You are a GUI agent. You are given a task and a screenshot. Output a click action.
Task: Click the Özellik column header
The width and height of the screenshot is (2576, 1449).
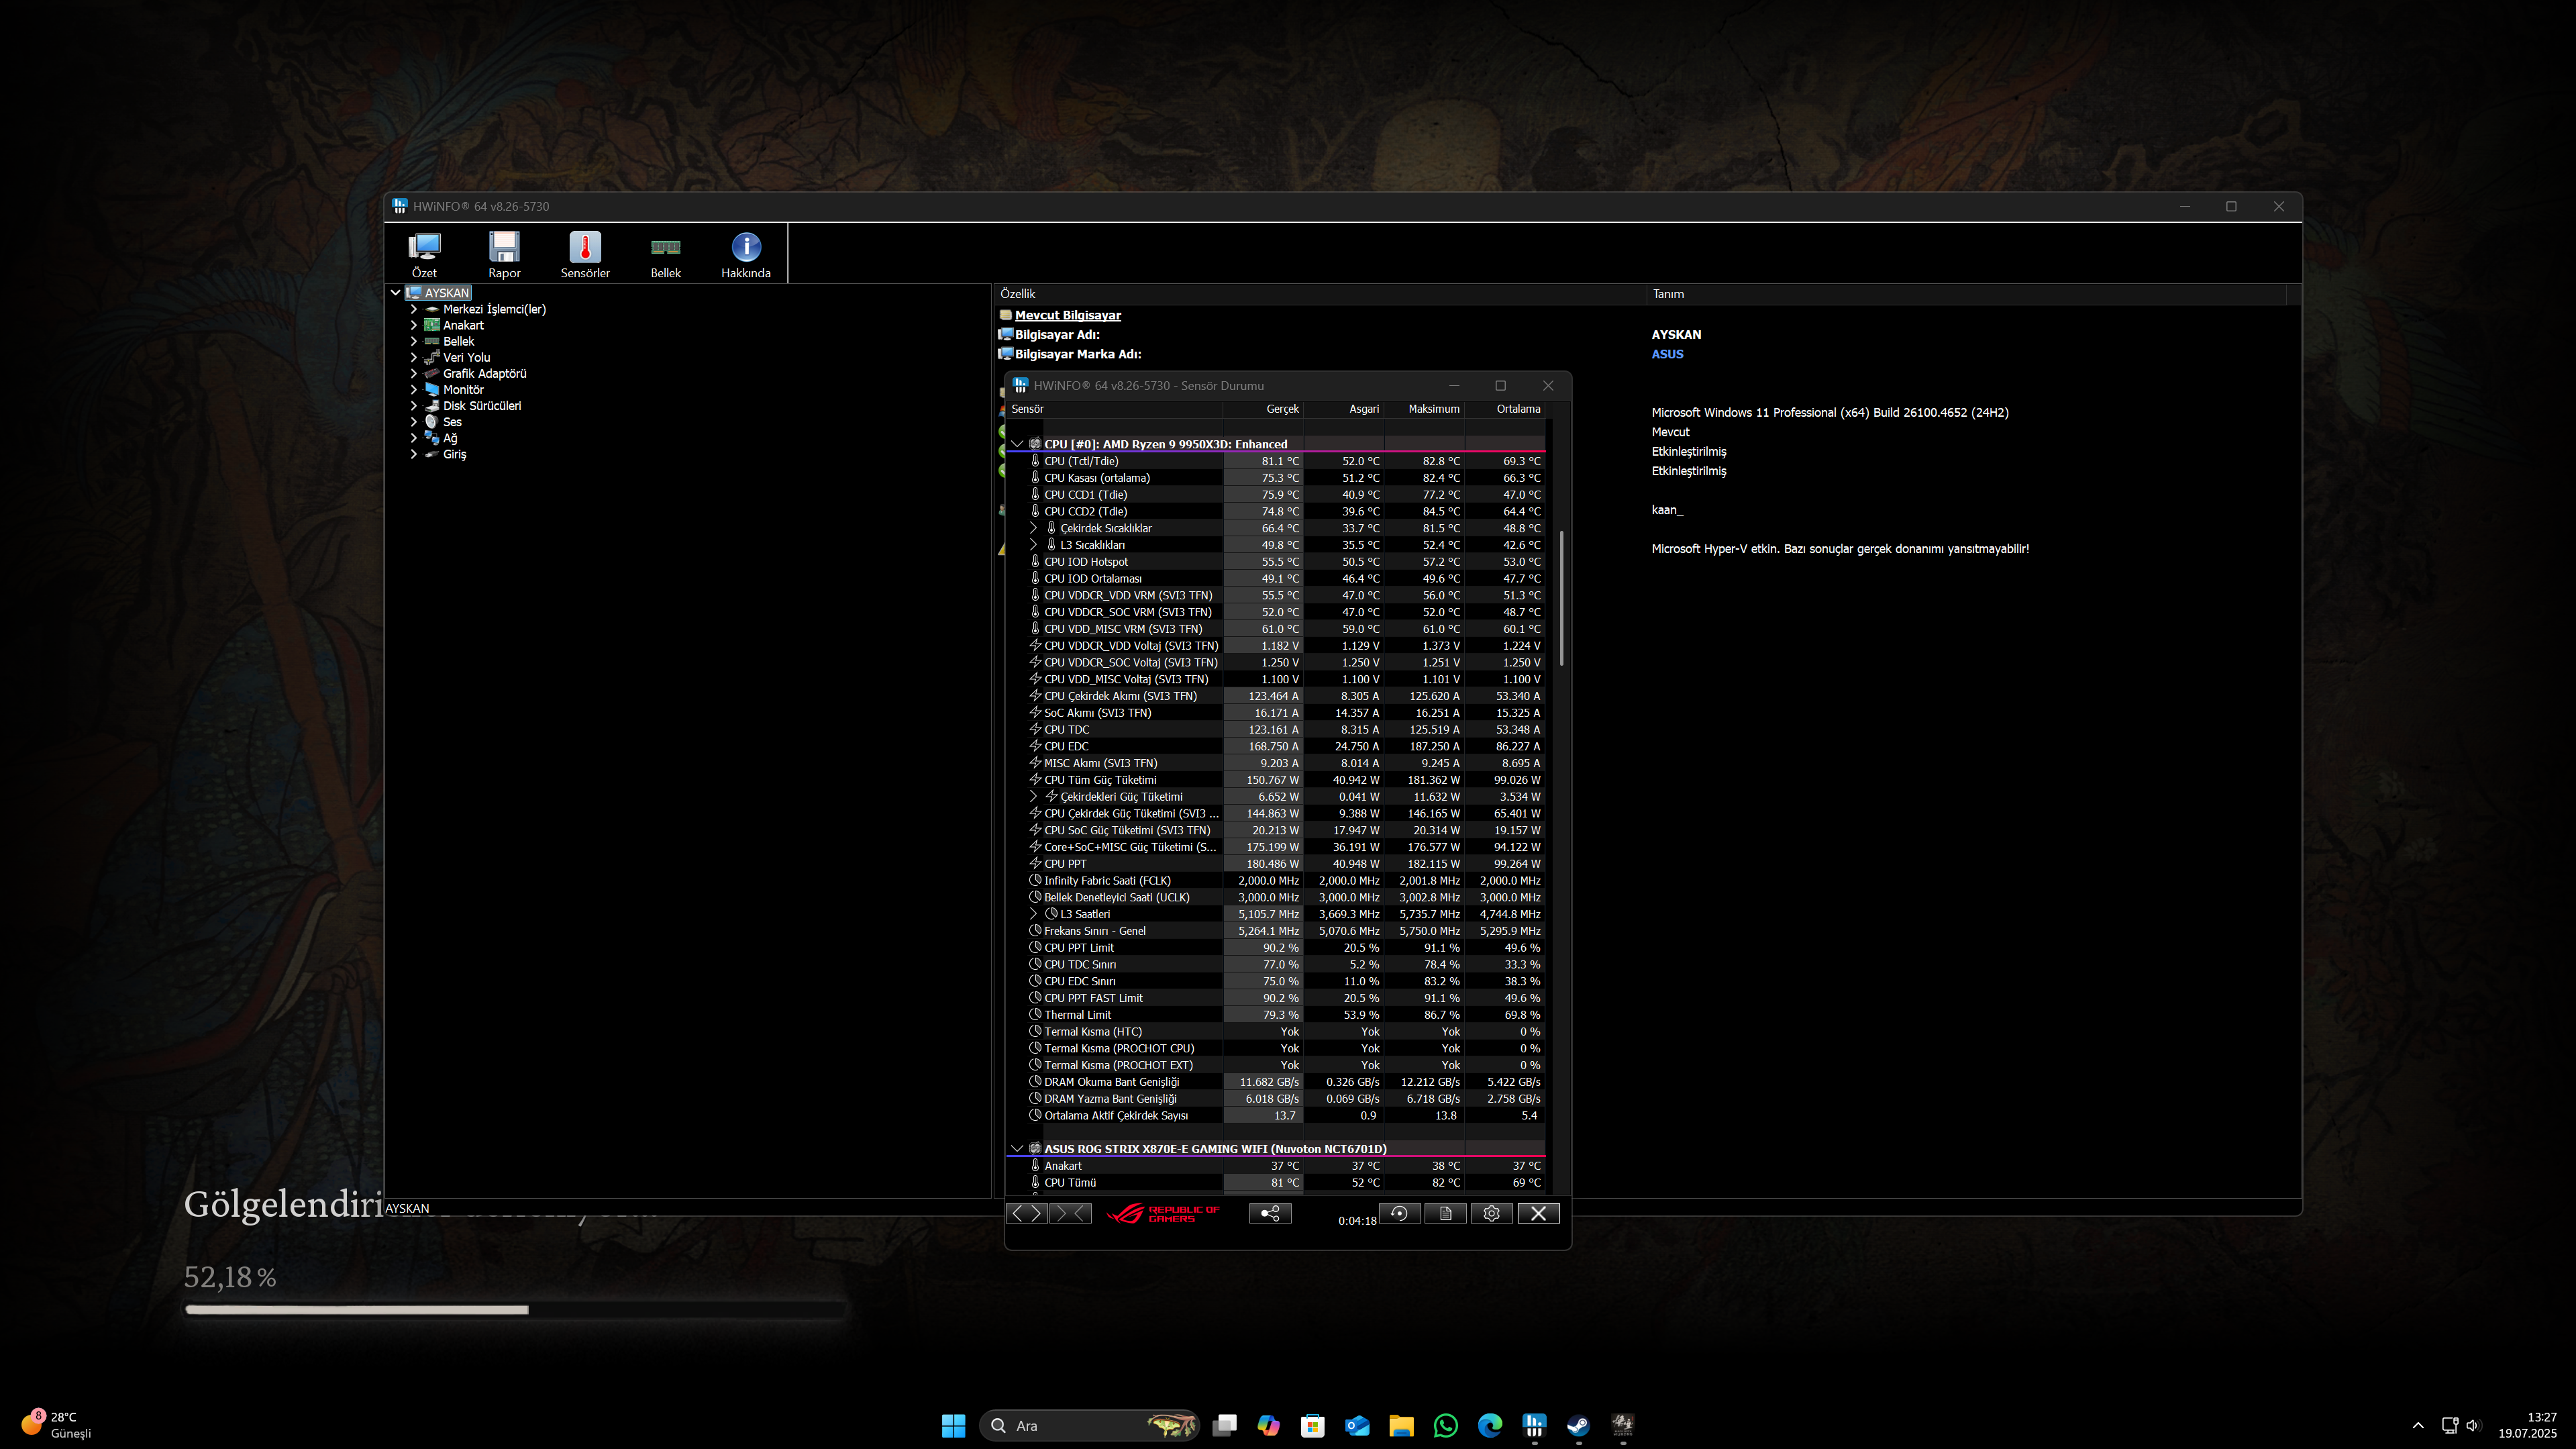(1320, 294)
